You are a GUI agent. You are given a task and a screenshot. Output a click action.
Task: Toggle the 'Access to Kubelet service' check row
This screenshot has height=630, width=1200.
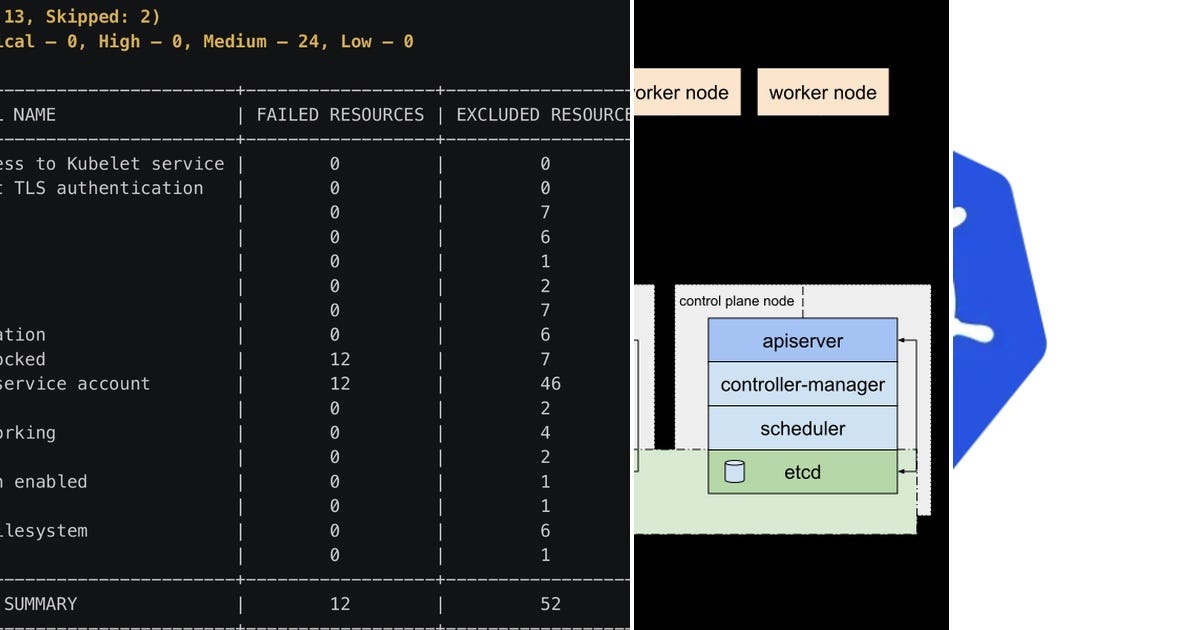[x=112, y=163]
